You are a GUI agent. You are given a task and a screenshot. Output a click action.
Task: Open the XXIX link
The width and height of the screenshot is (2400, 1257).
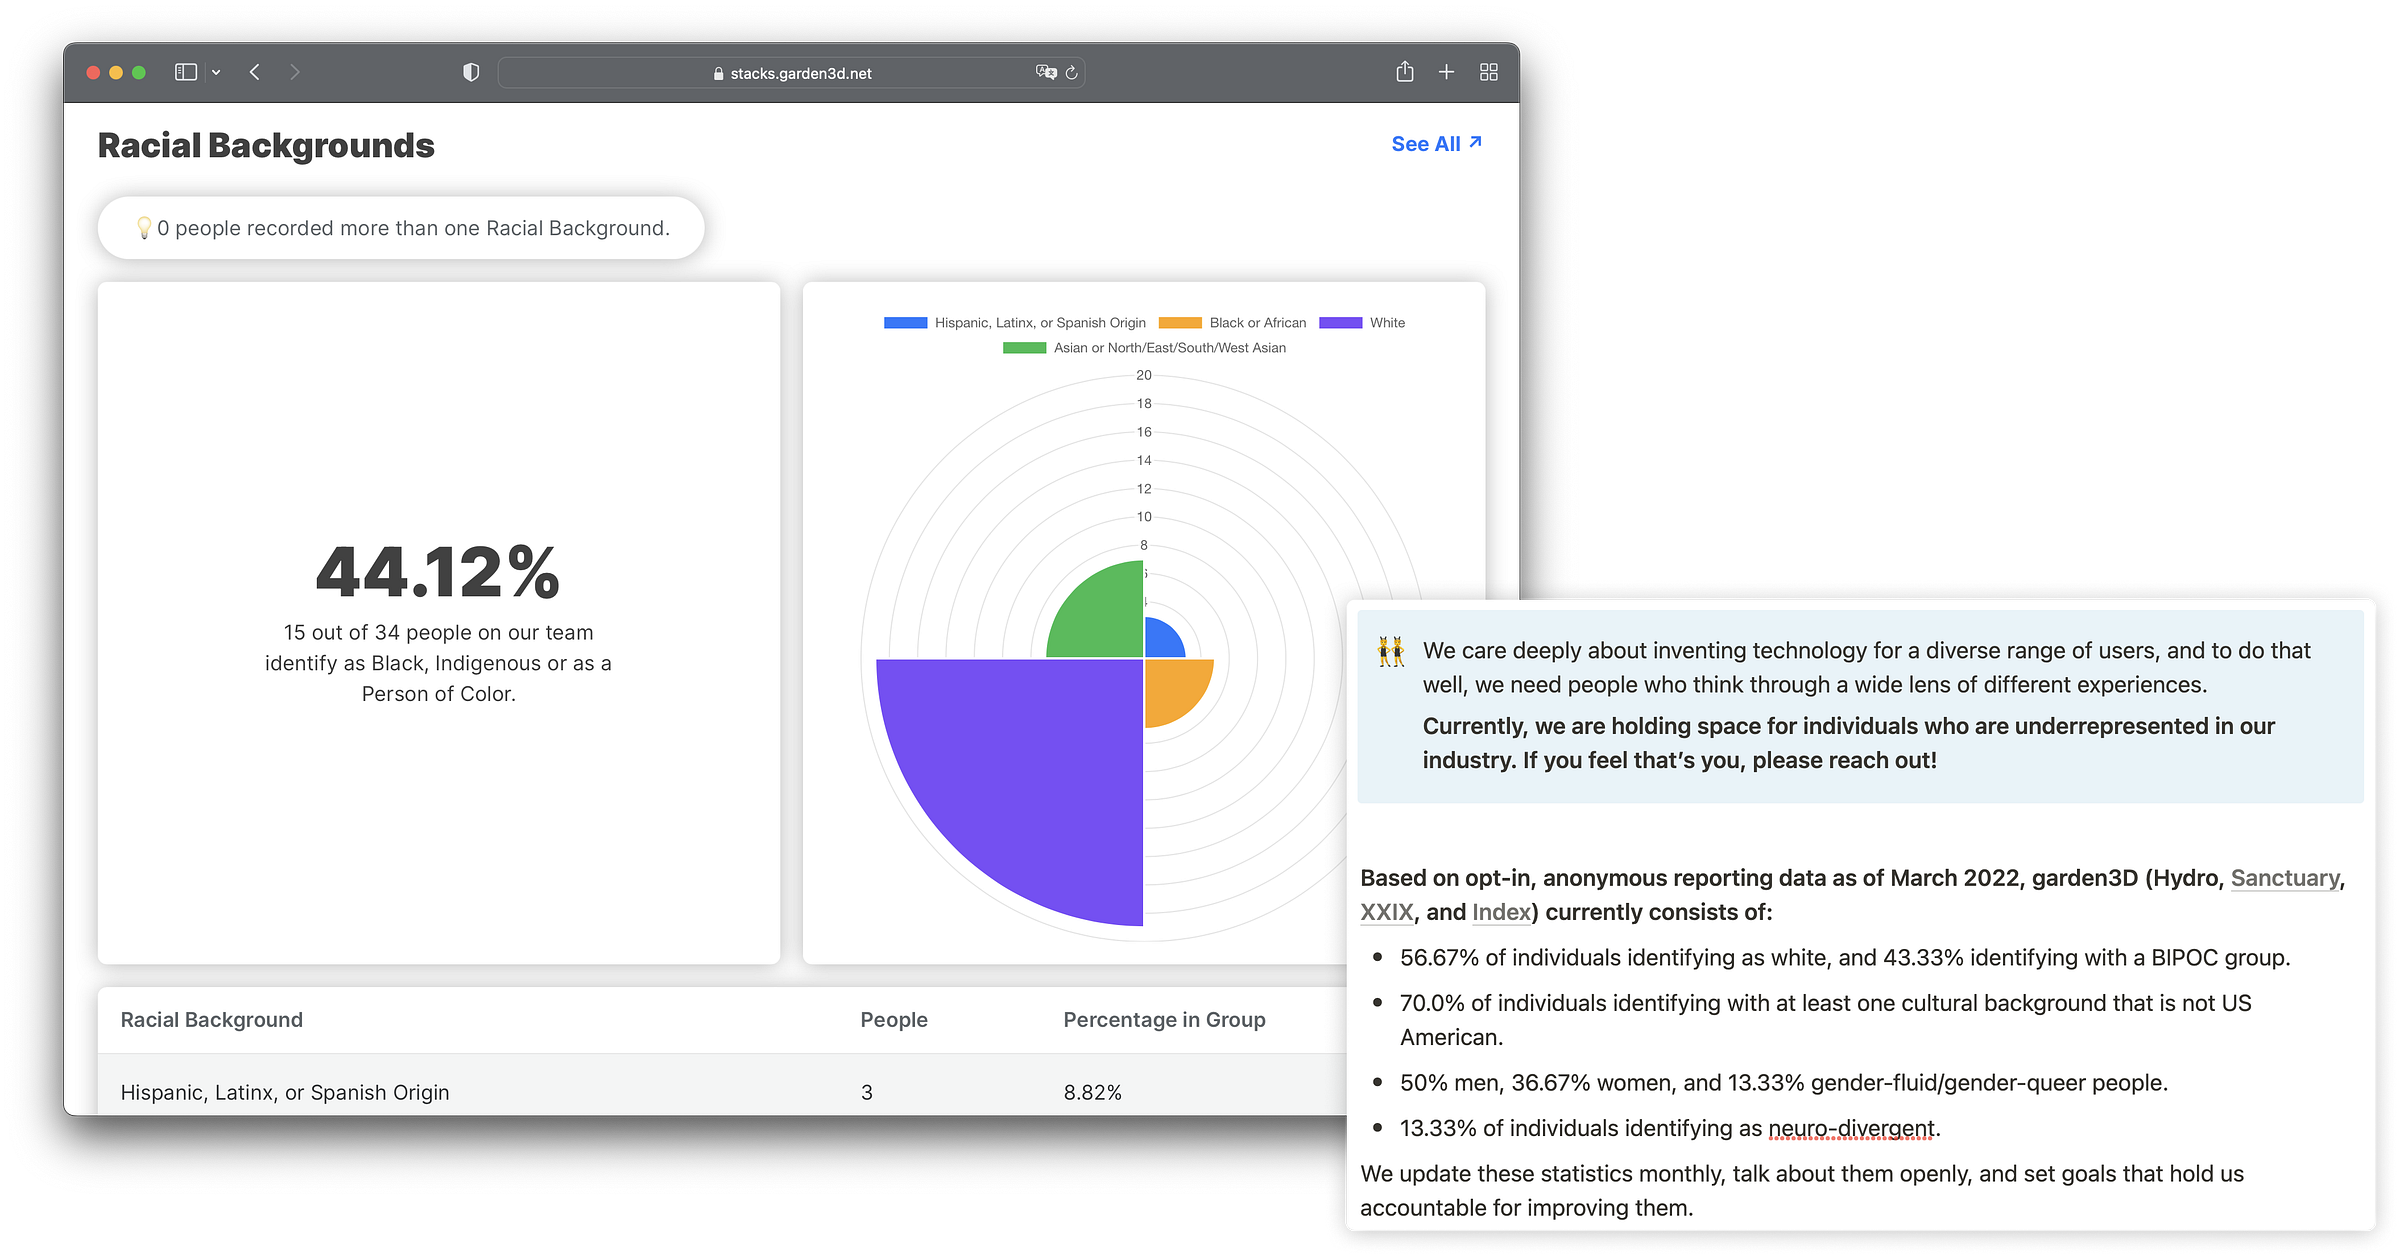1386,912
